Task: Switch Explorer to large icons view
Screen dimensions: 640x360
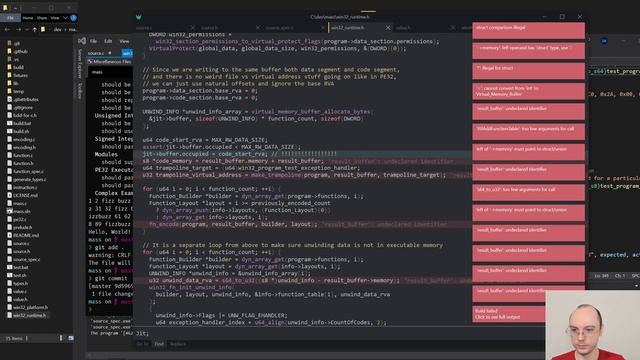Action: (x=71, y=338)
